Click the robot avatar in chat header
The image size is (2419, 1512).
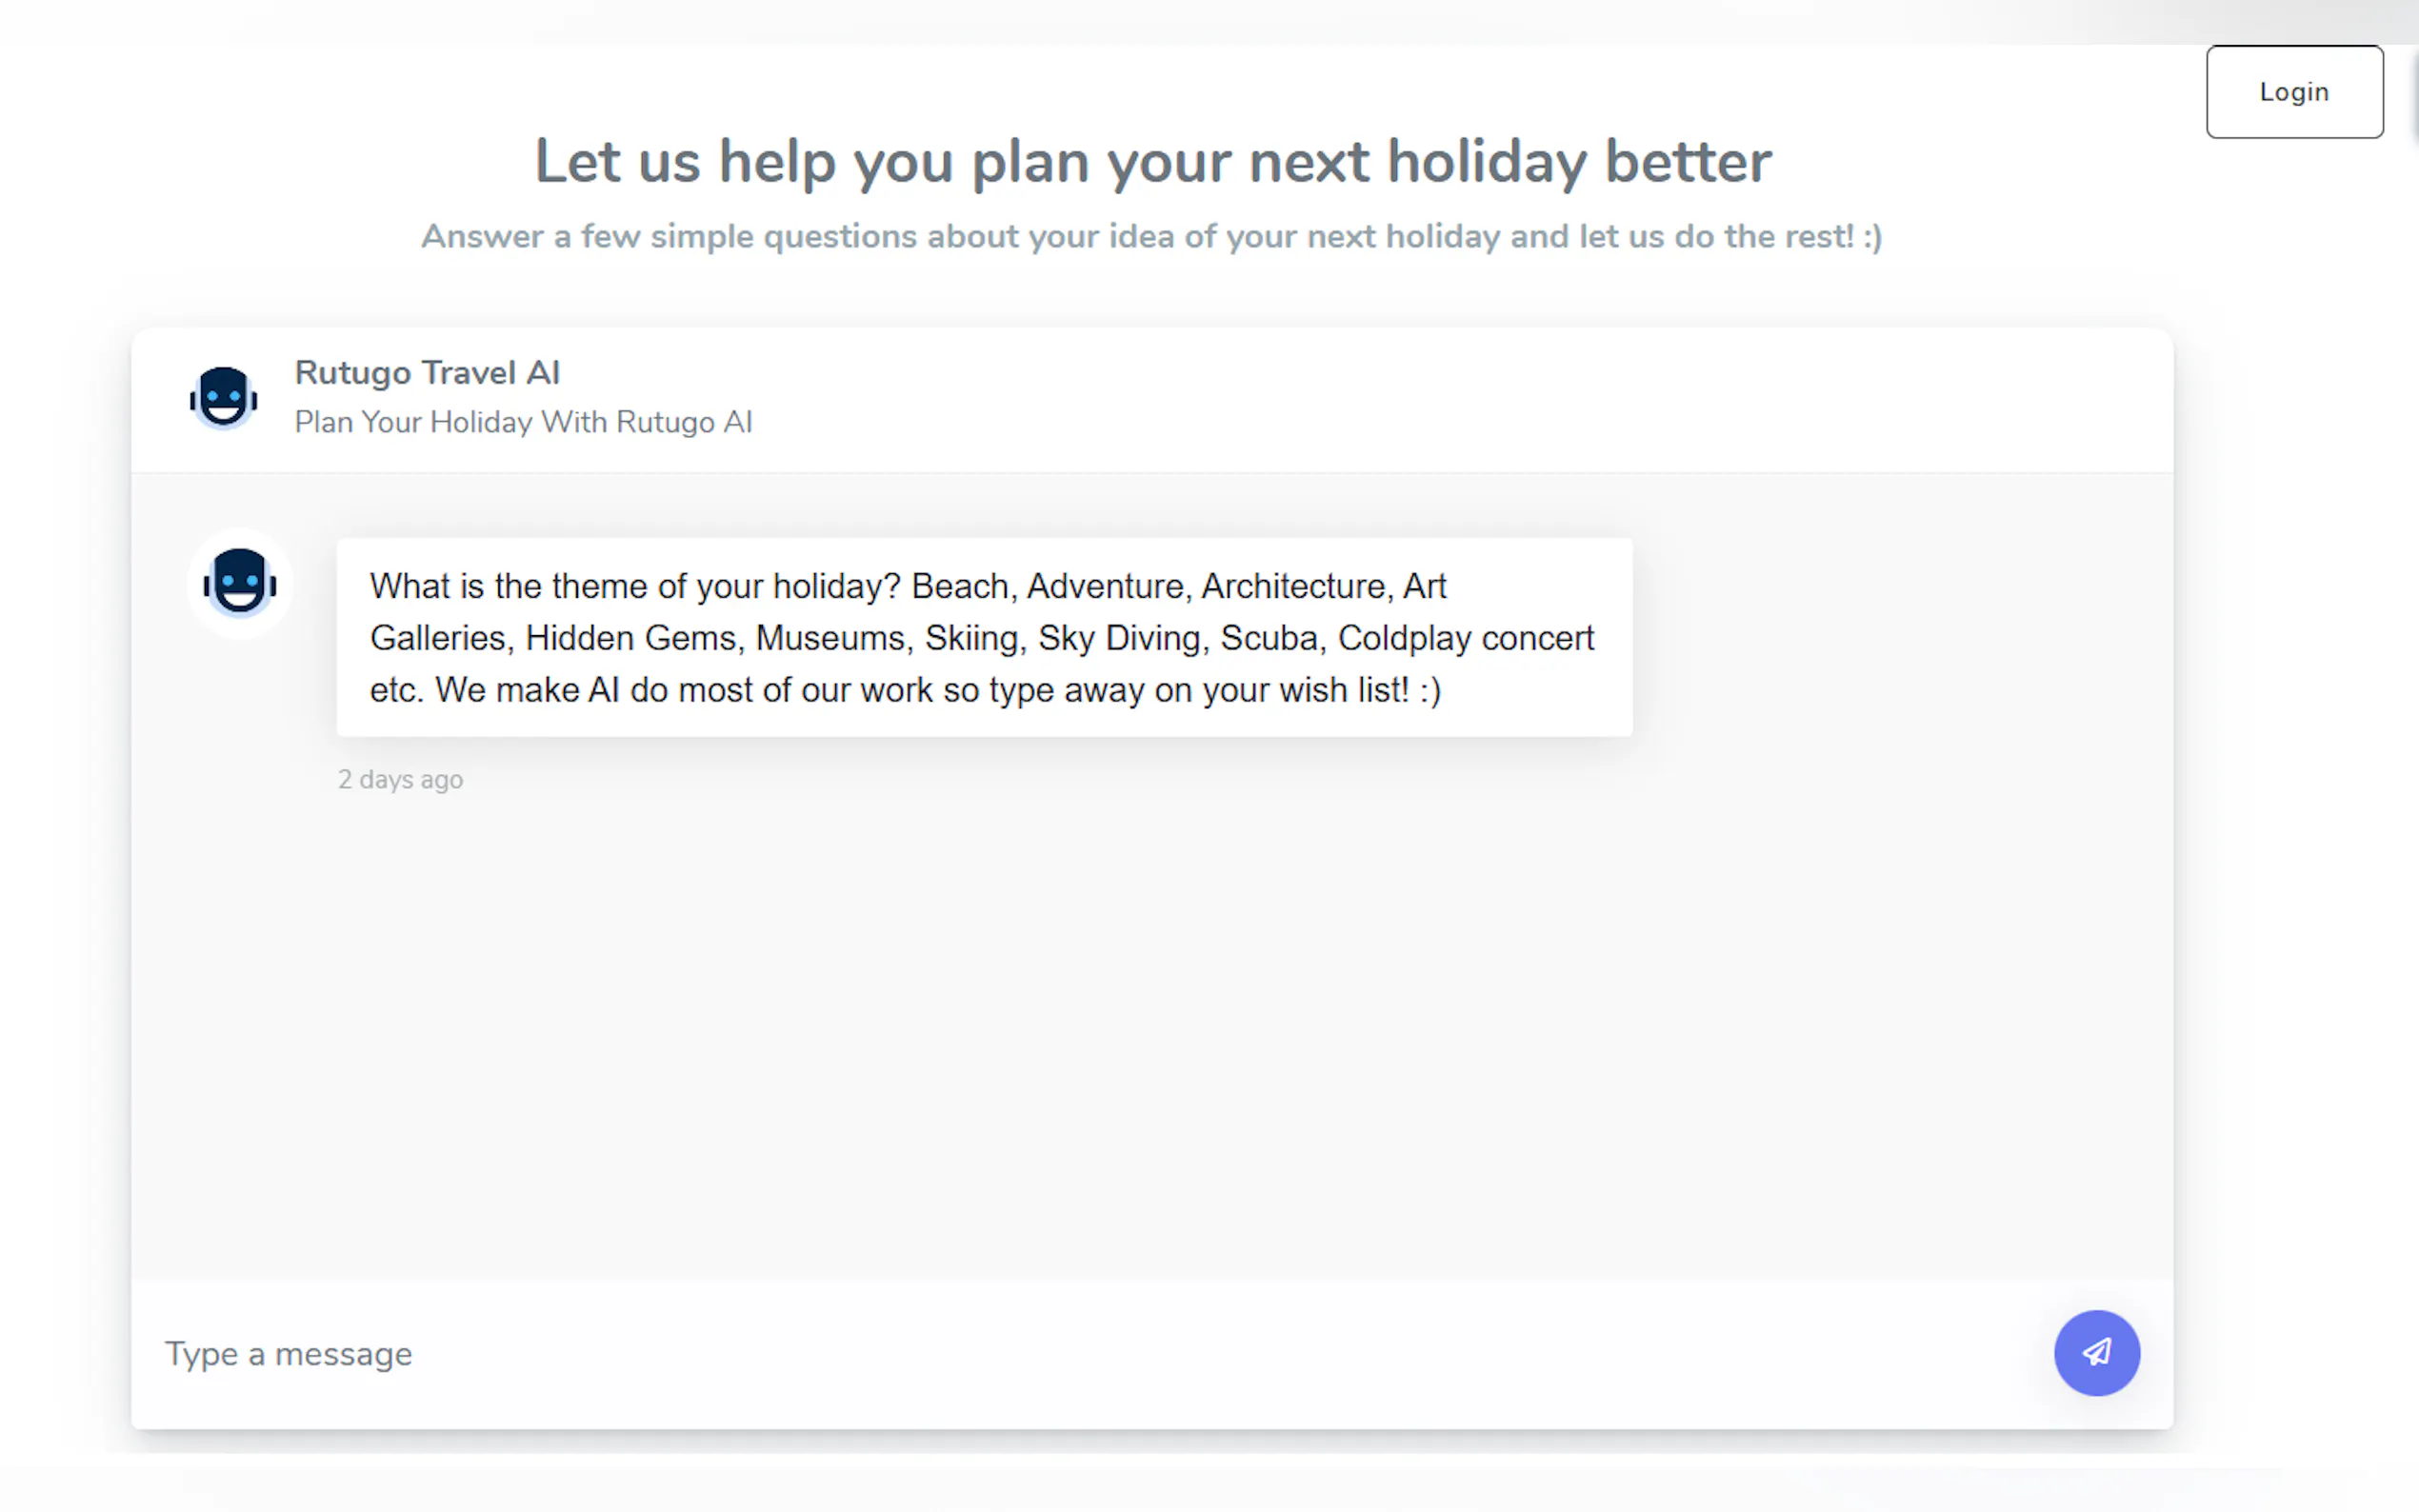[x=224, y=398]
